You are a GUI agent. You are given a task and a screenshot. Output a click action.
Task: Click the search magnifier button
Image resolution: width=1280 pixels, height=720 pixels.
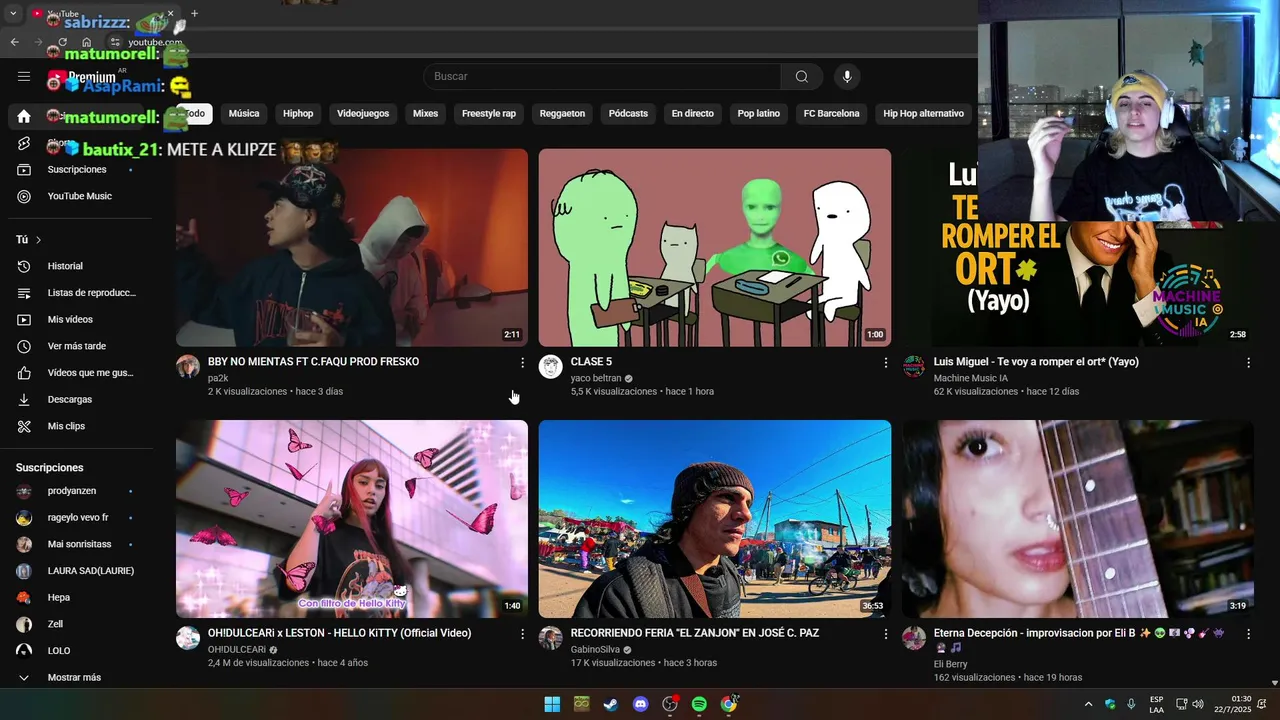click(x=802, y=77)
